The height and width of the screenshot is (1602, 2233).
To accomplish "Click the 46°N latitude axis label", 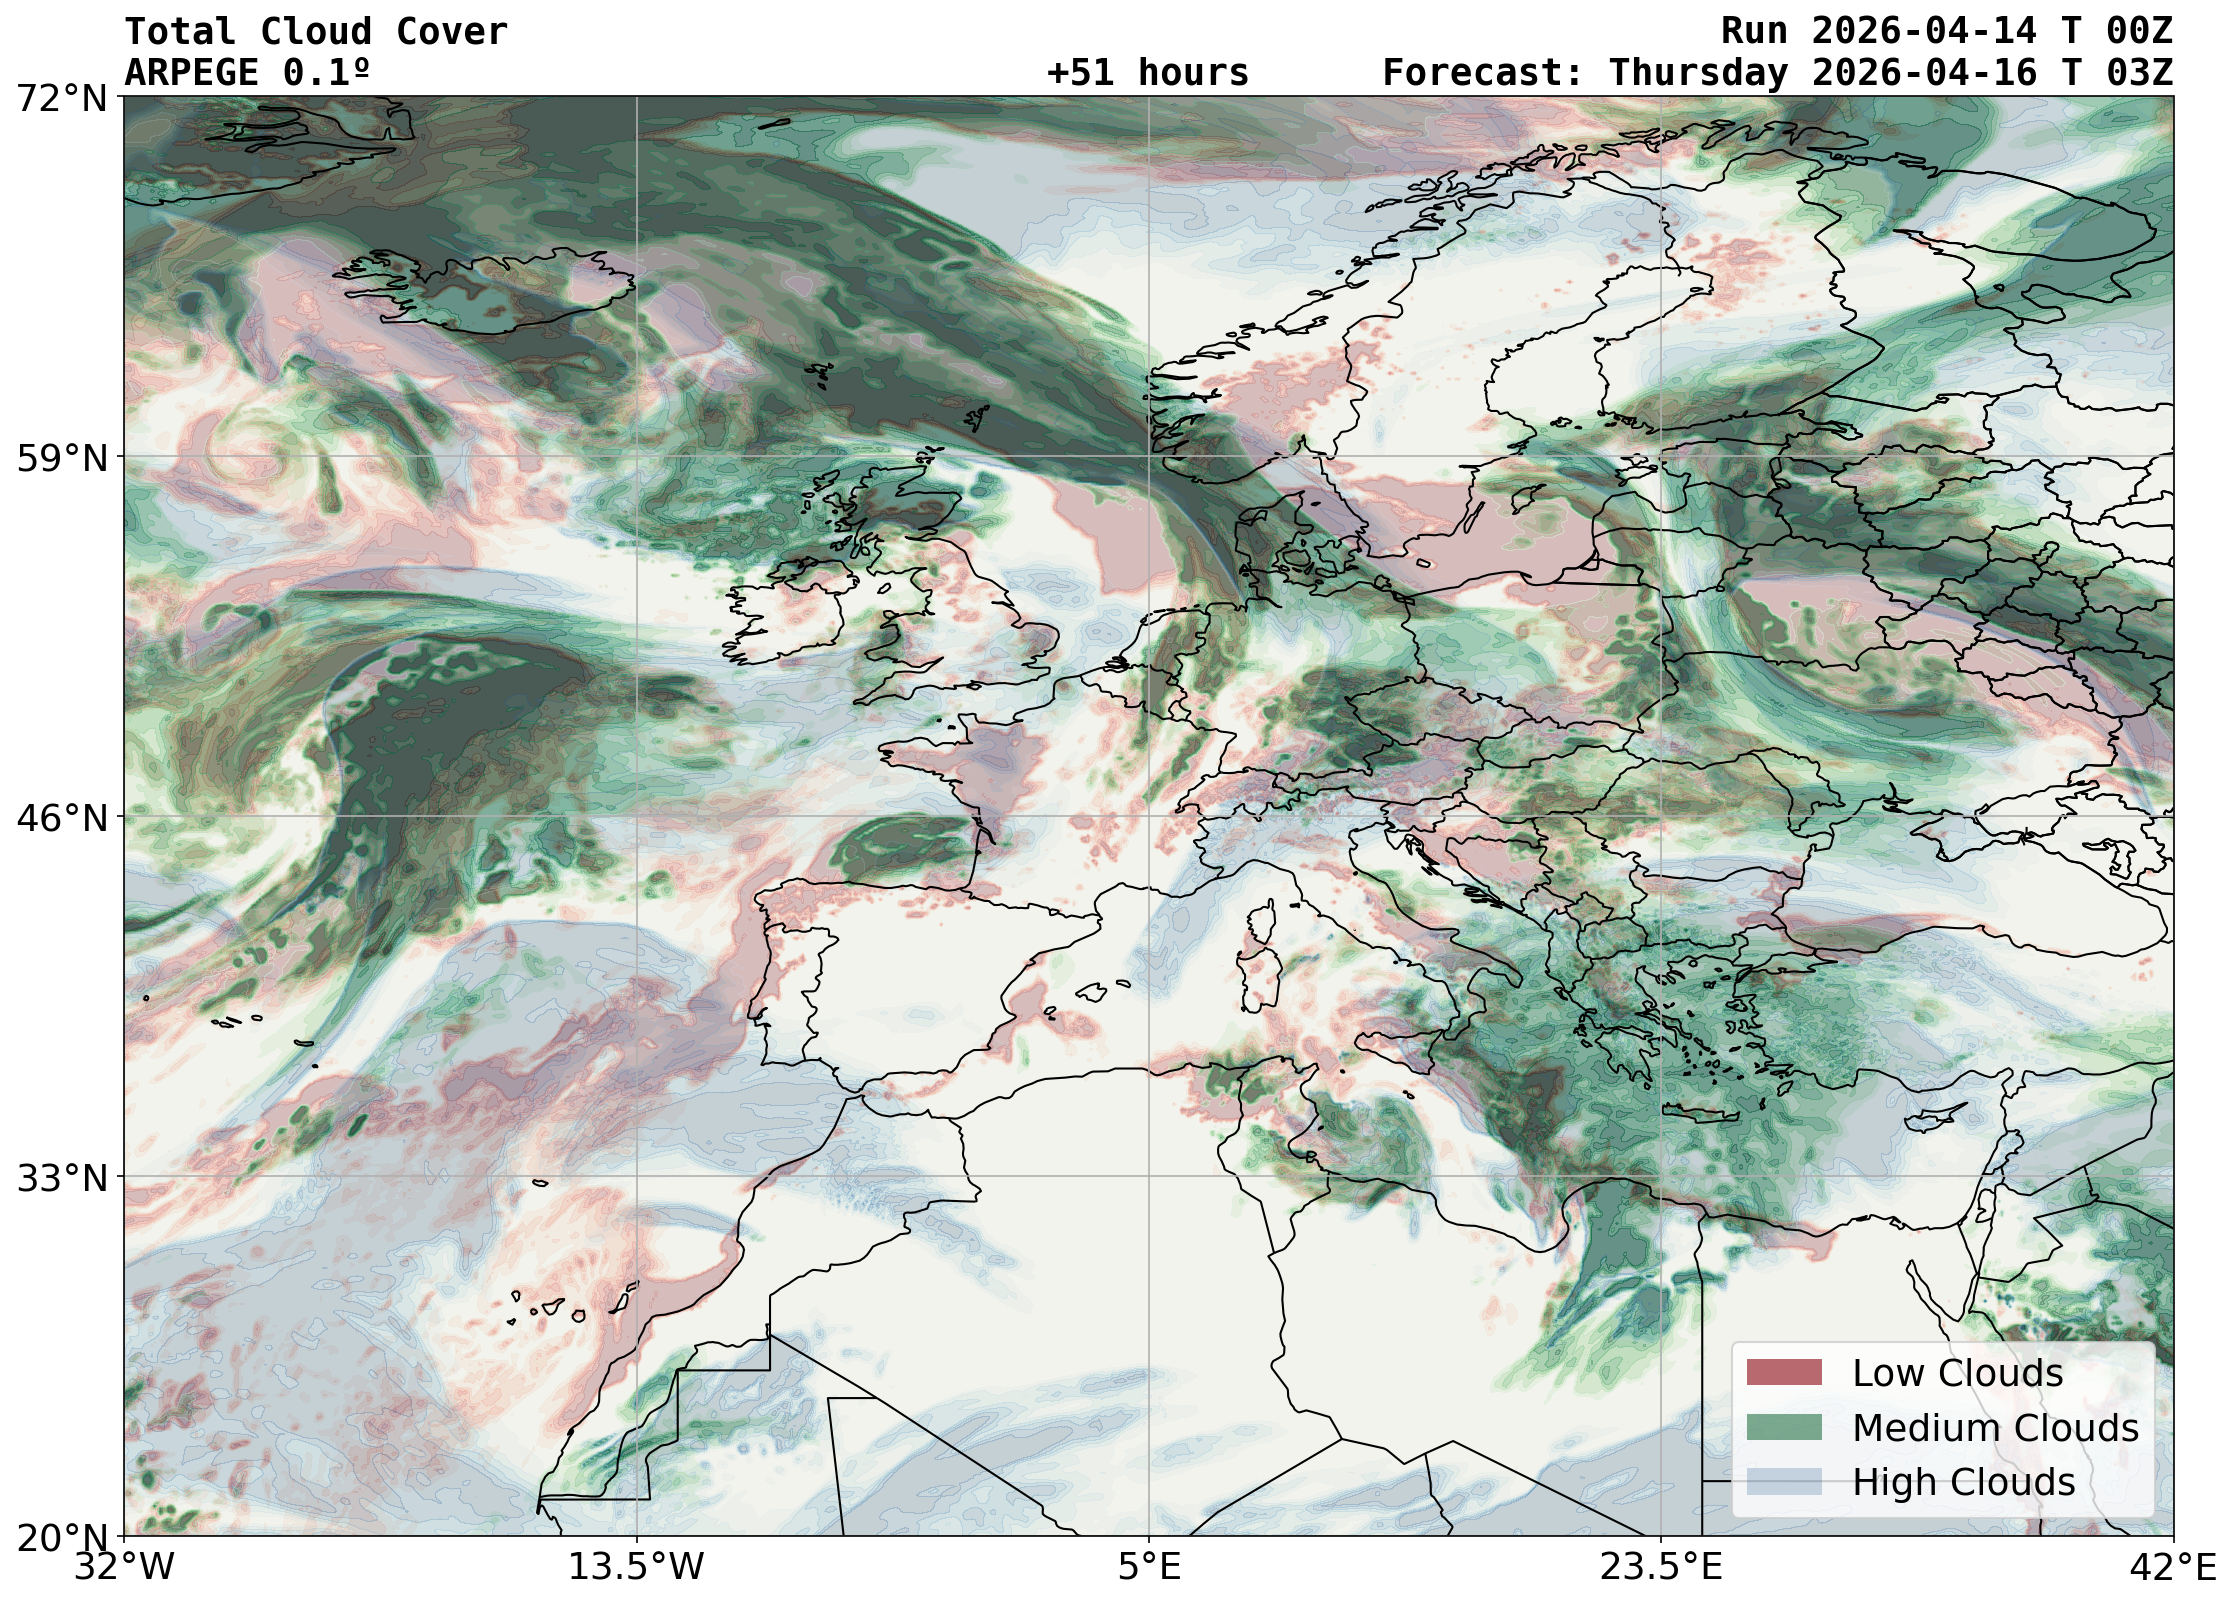I will 62,817.
